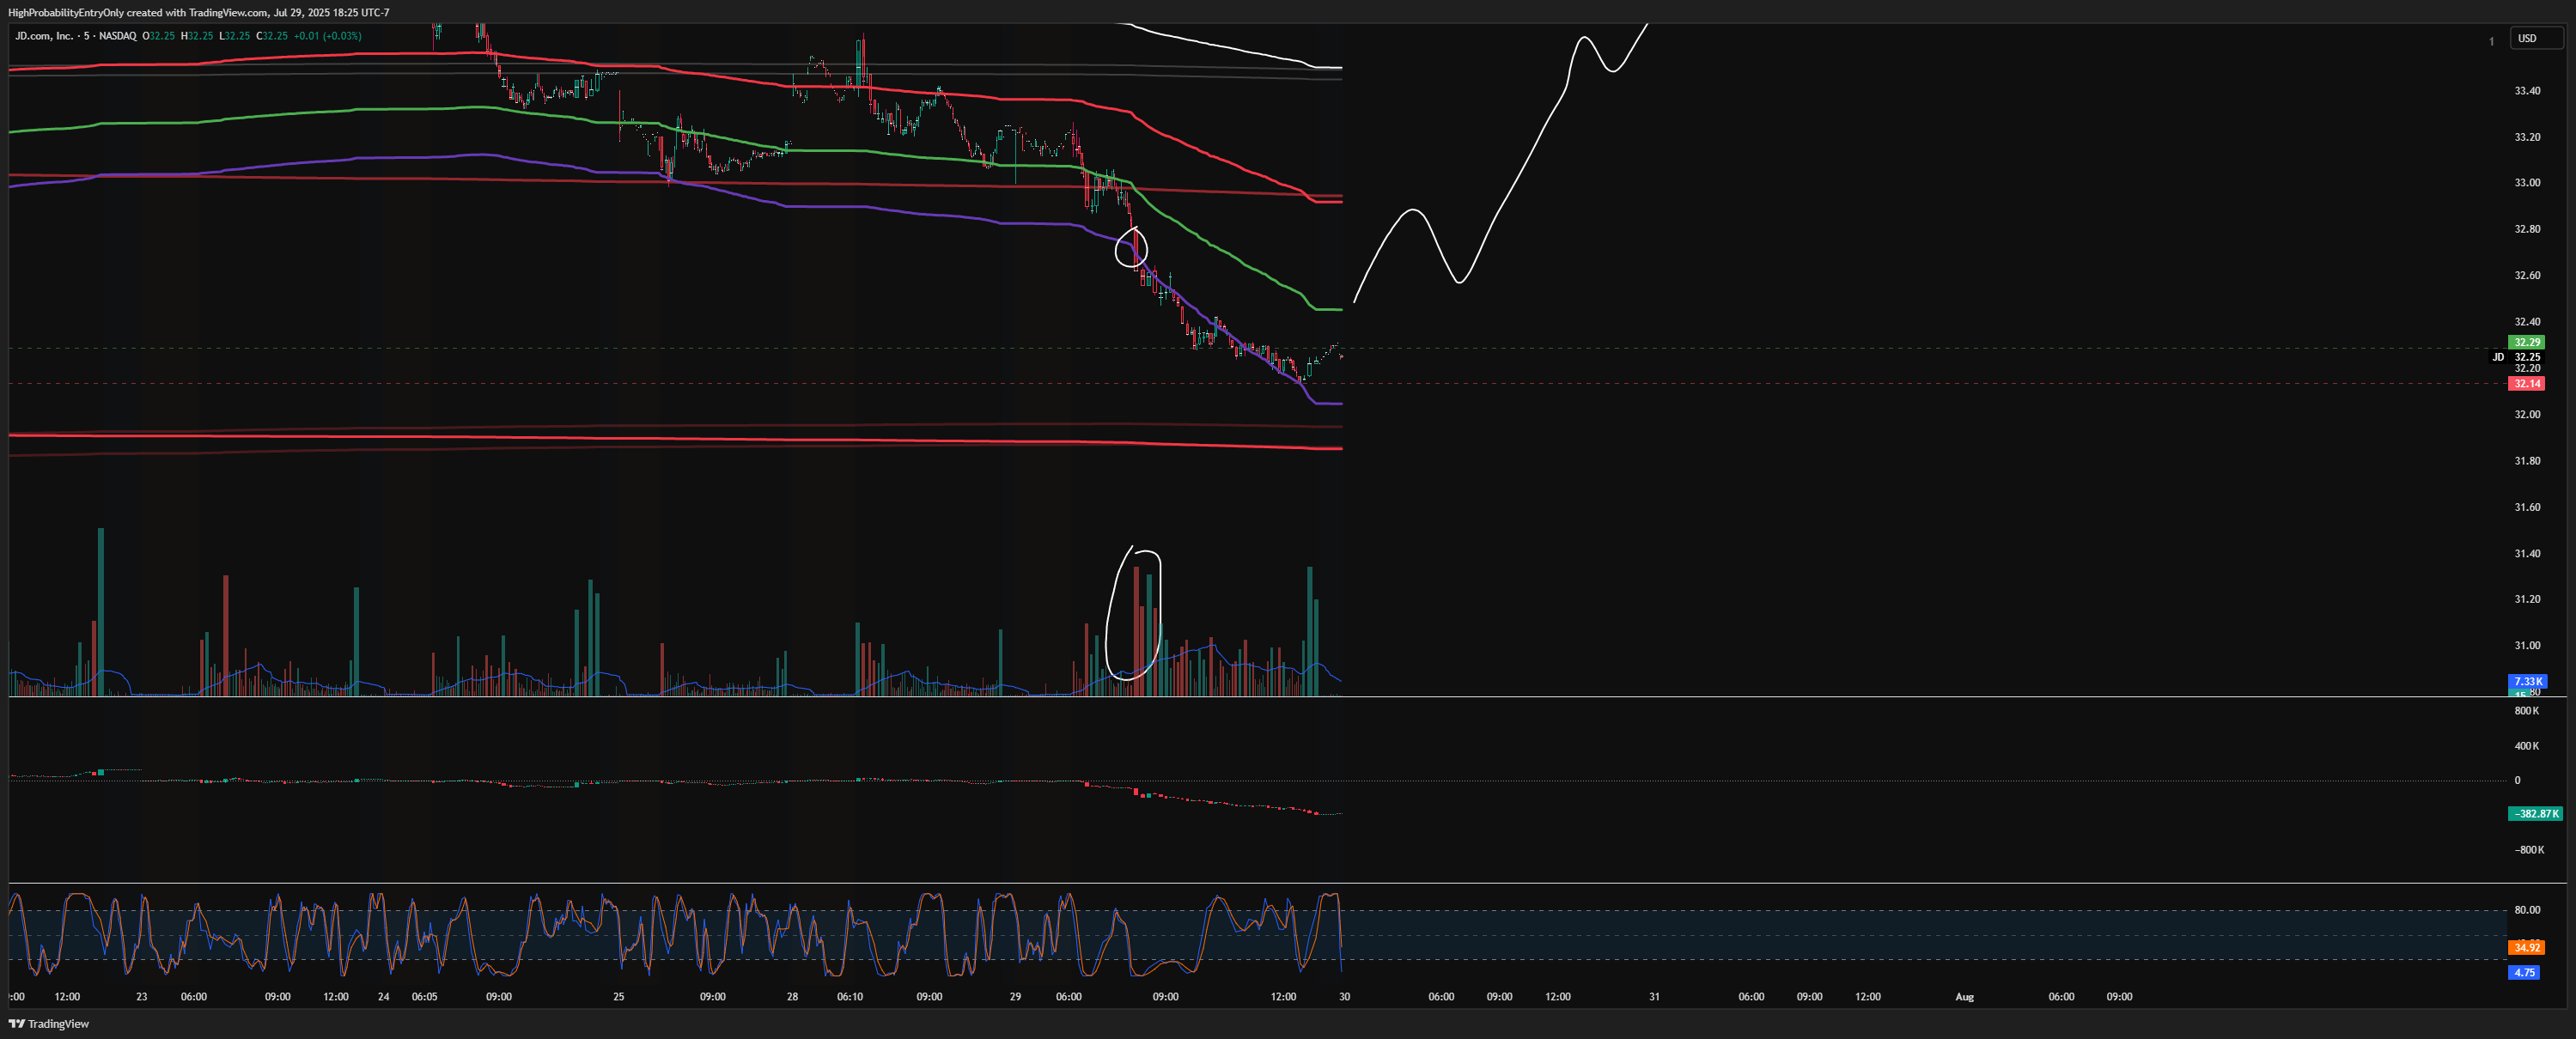Click the +0.01 (+0.03%) change text
This screenshot has width=2576, height=1039.
(328, 36)
